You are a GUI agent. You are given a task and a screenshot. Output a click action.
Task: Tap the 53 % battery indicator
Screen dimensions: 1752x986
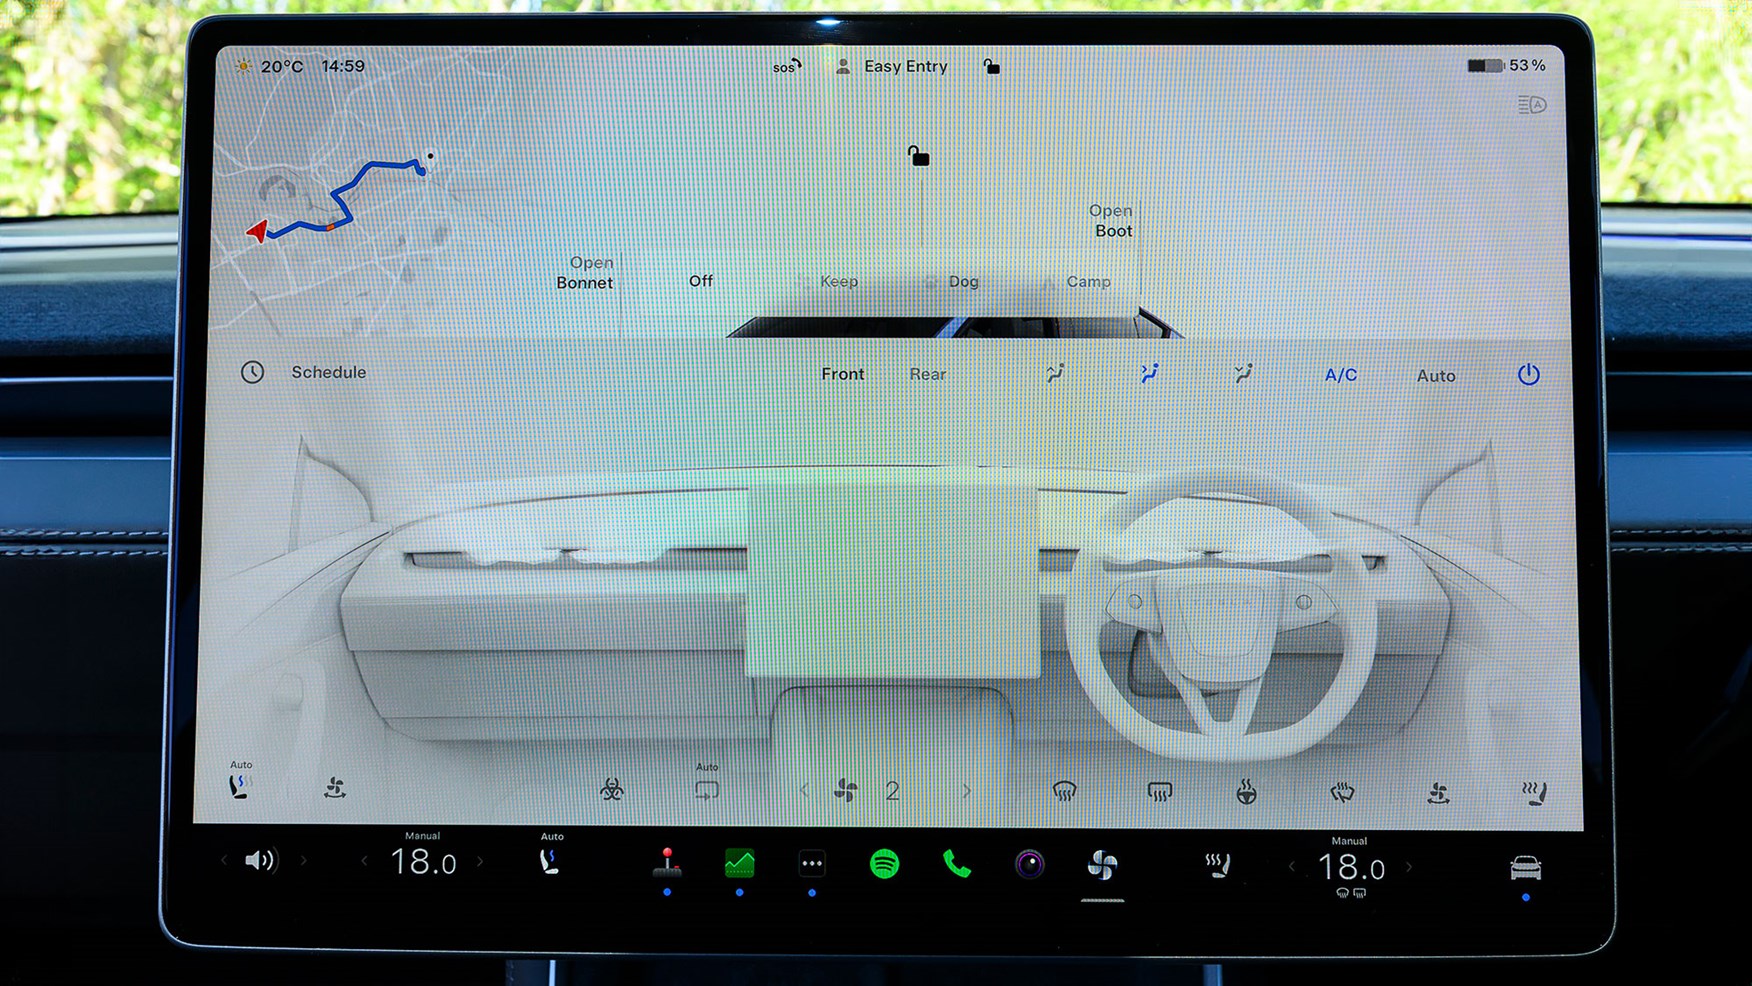click(1508, 65)
